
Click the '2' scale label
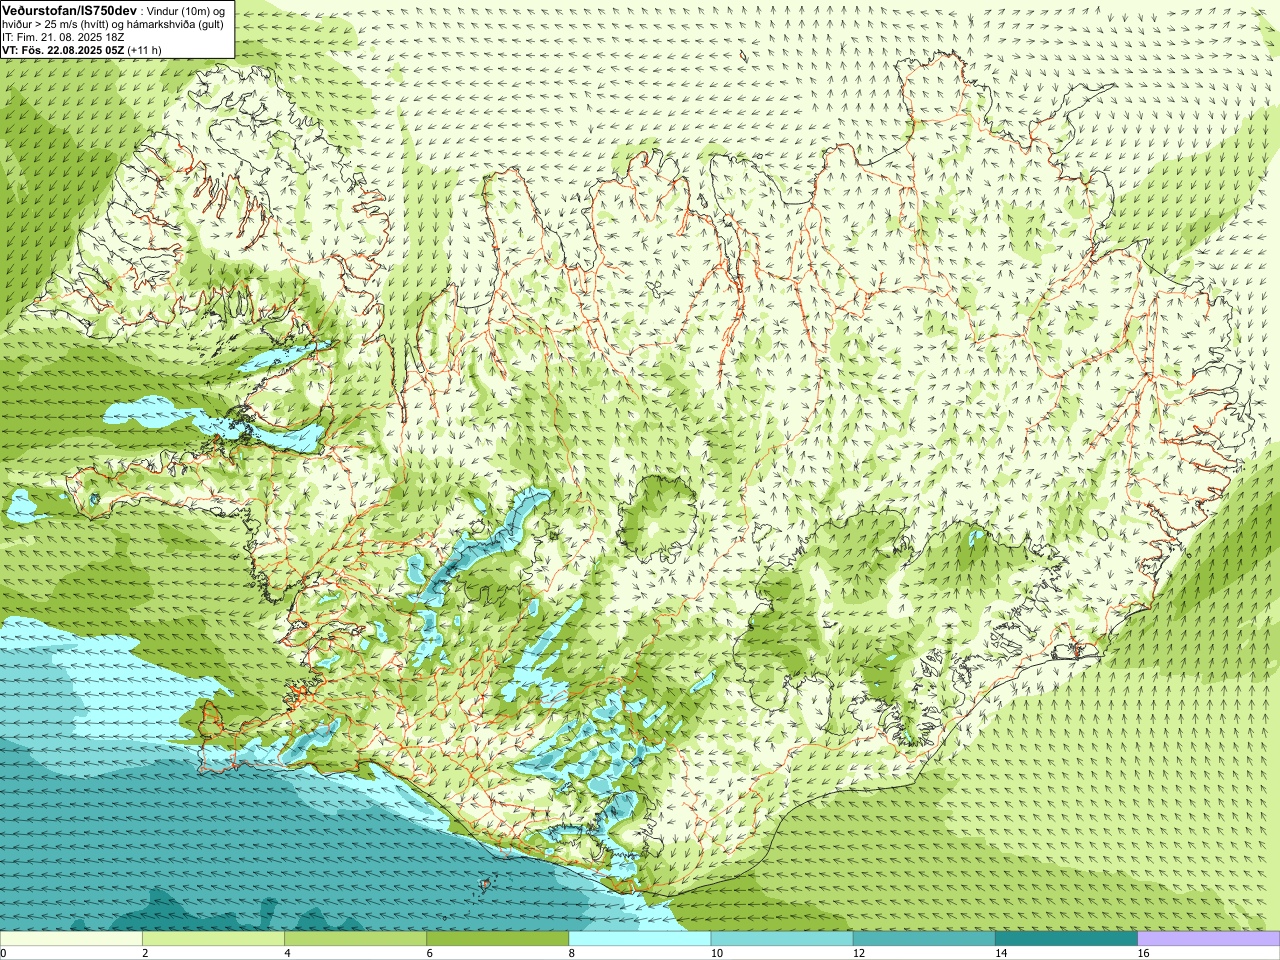(146, 954)
